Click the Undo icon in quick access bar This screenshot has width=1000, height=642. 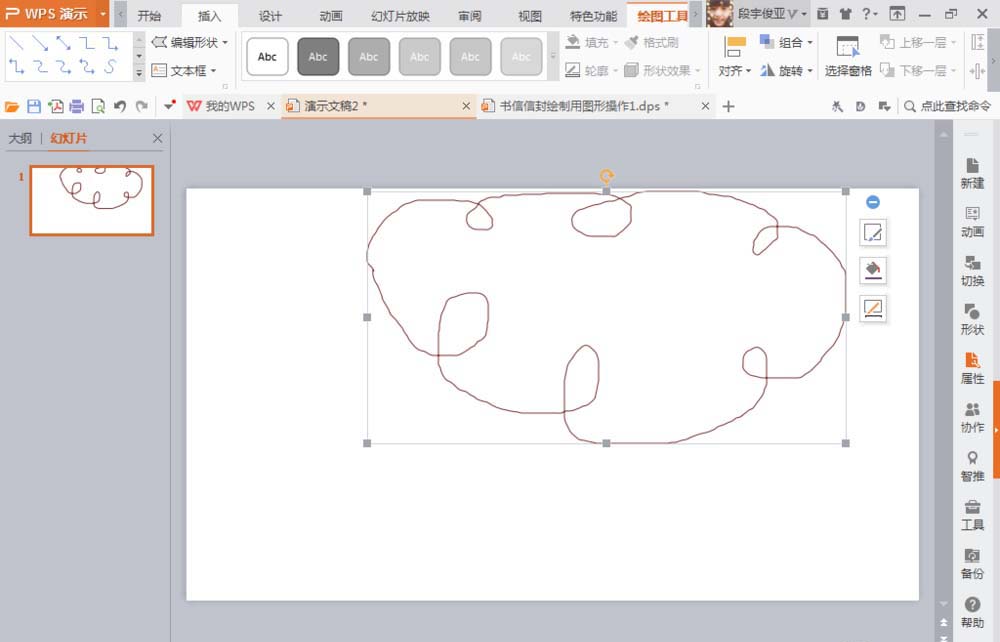(x=119, y=104)
